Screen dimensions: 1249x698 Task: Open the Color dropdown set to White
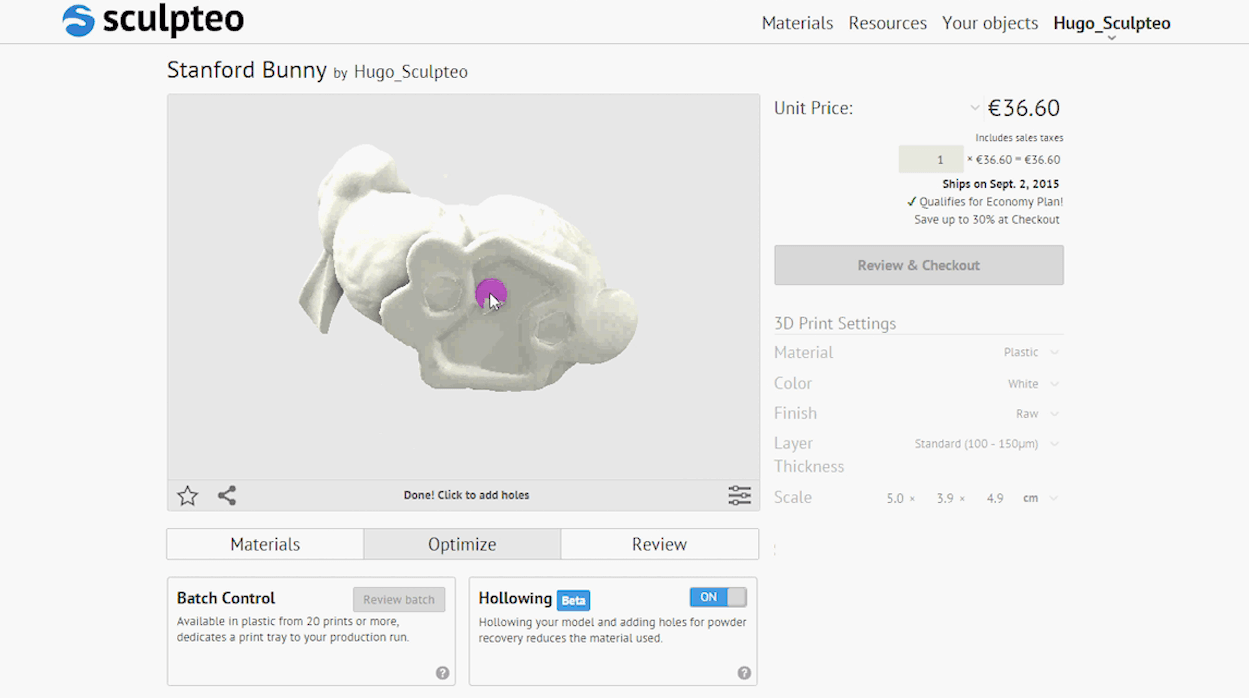pyautogui.click(x=1032, y=384)
